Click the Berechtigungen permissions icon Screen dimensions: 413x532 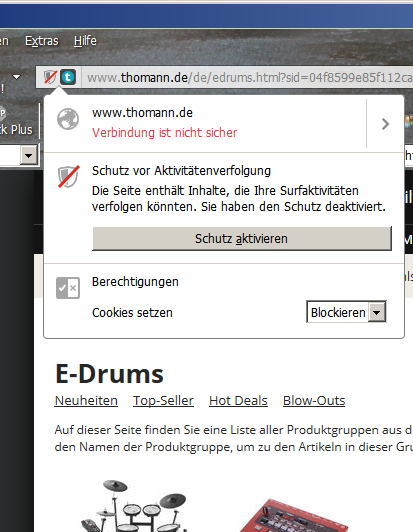68,288
